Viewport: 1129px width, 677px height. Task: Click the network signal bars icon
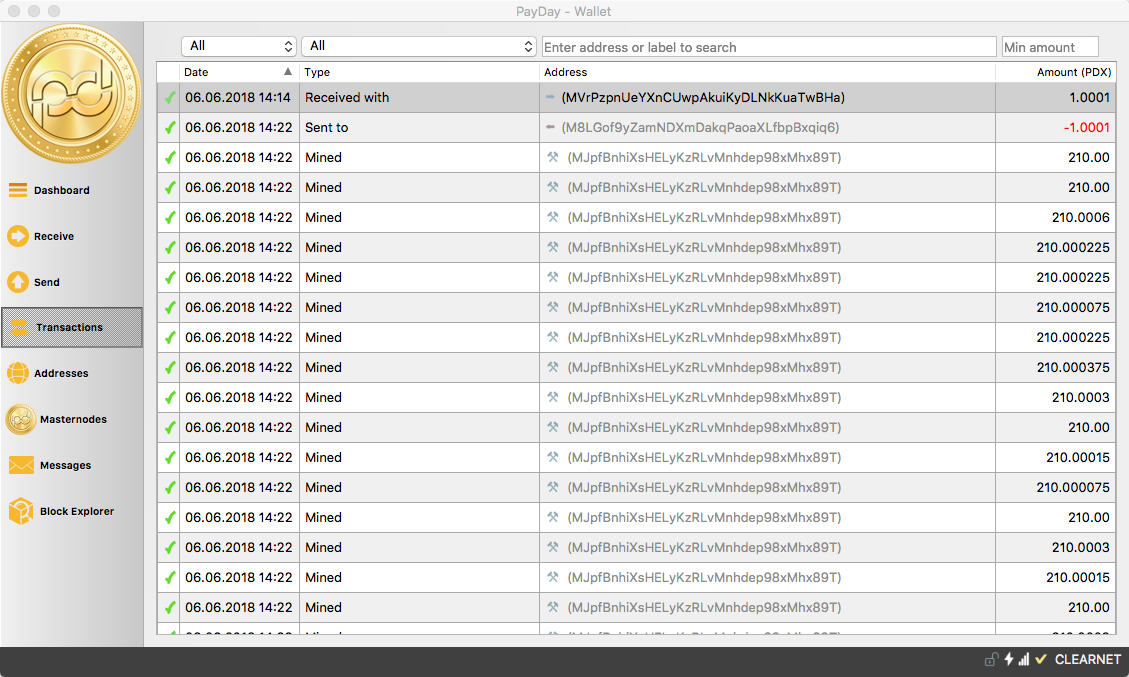coord(1023,659)
